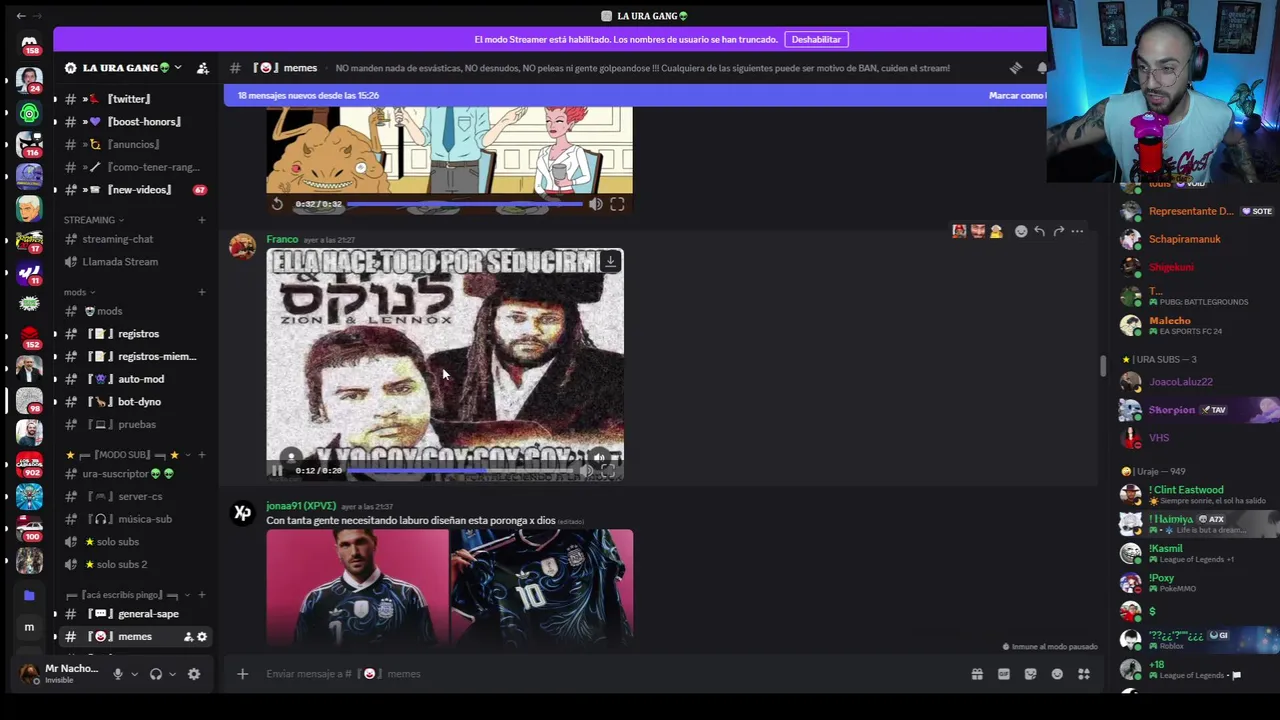Add channel to MODO SUB category plus
Screen dimensions: 1280x720
coord(202,455)
